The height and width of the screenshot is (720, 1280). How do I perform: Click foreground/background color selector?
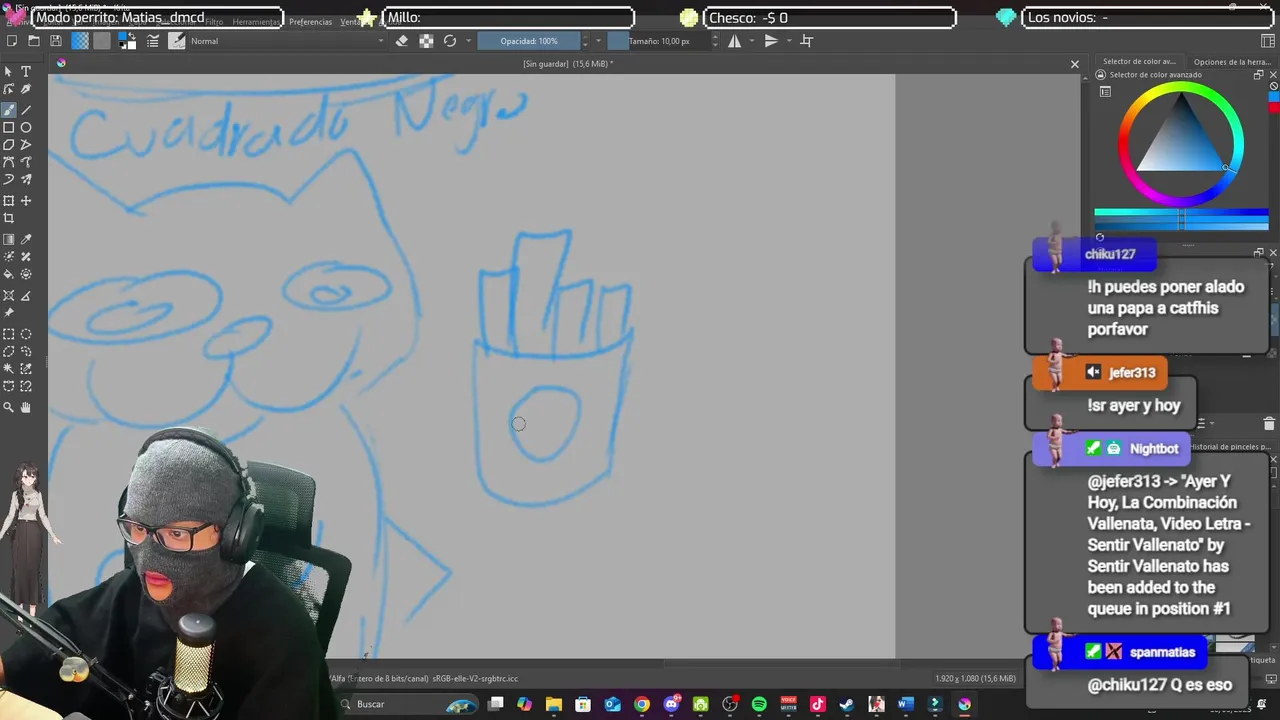127,41
